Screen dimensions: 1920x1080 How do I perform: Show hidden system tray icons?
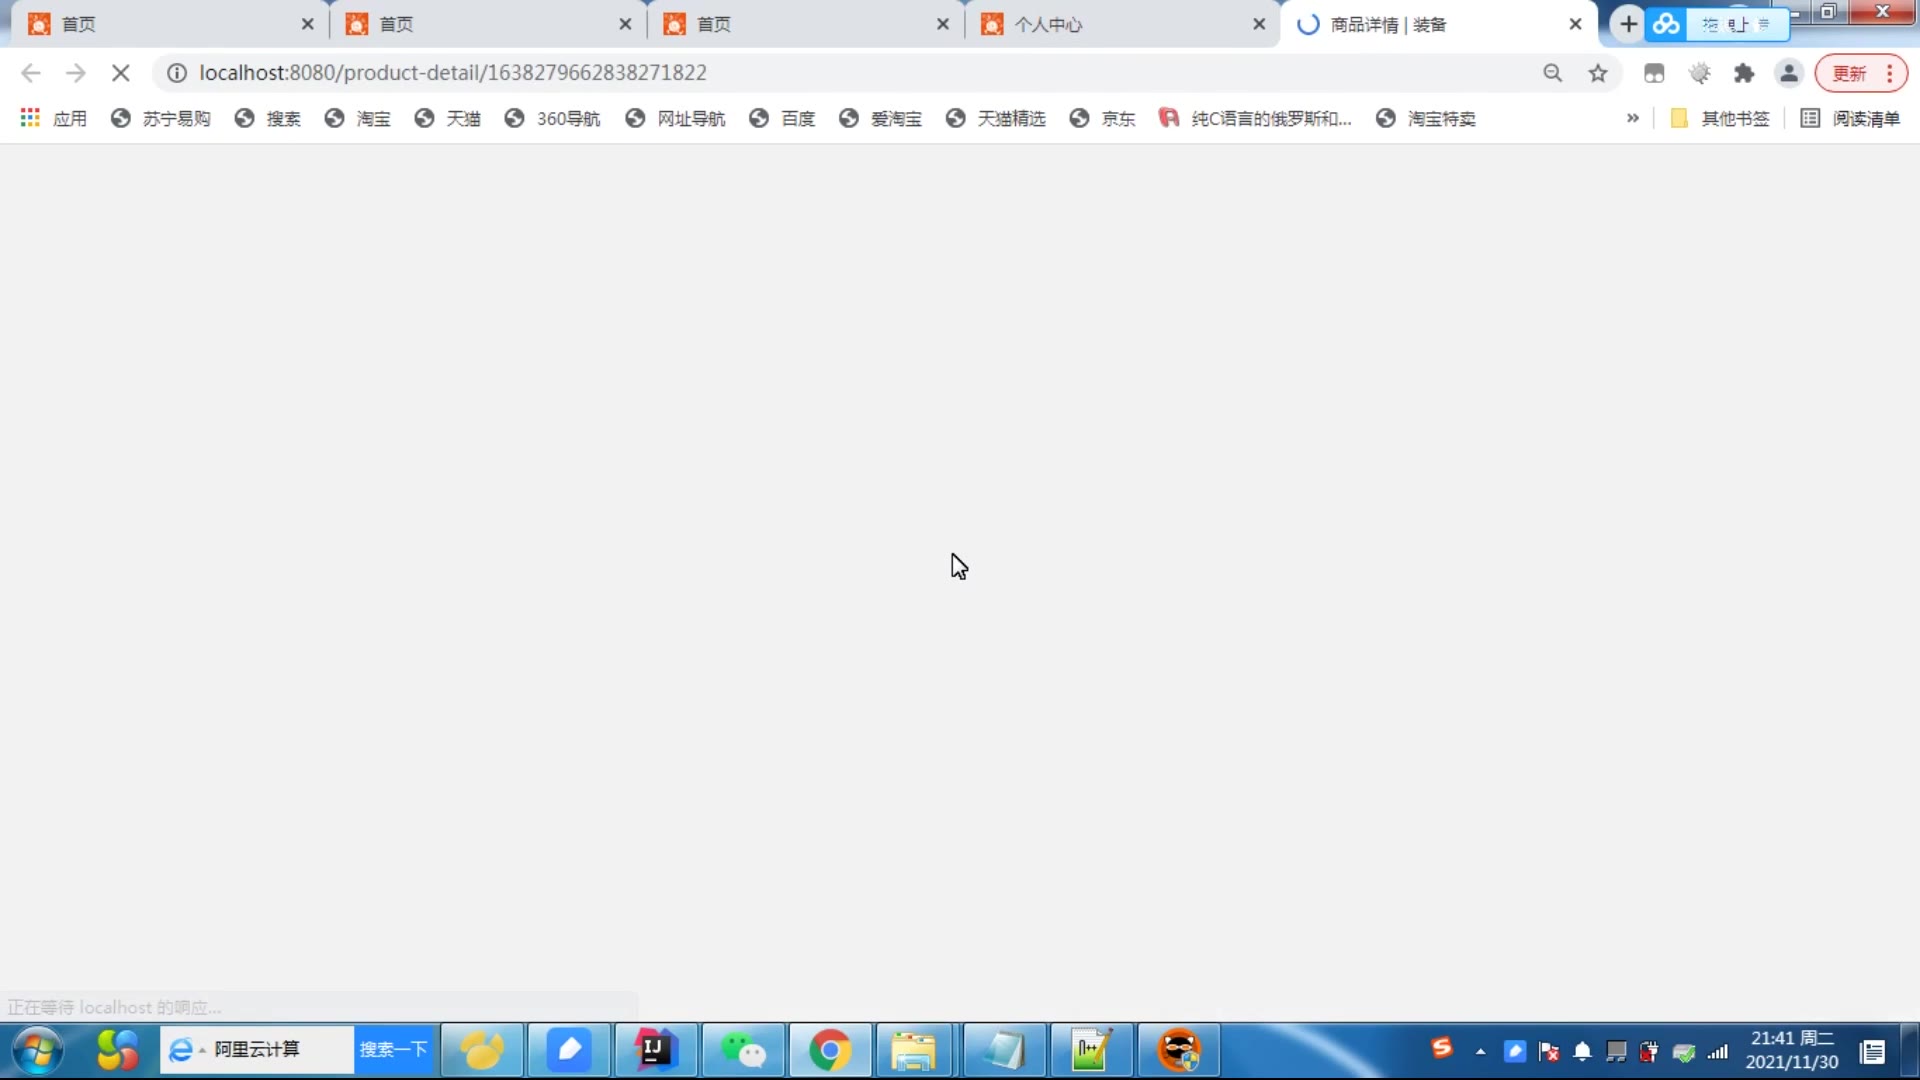(1481, 1052)
